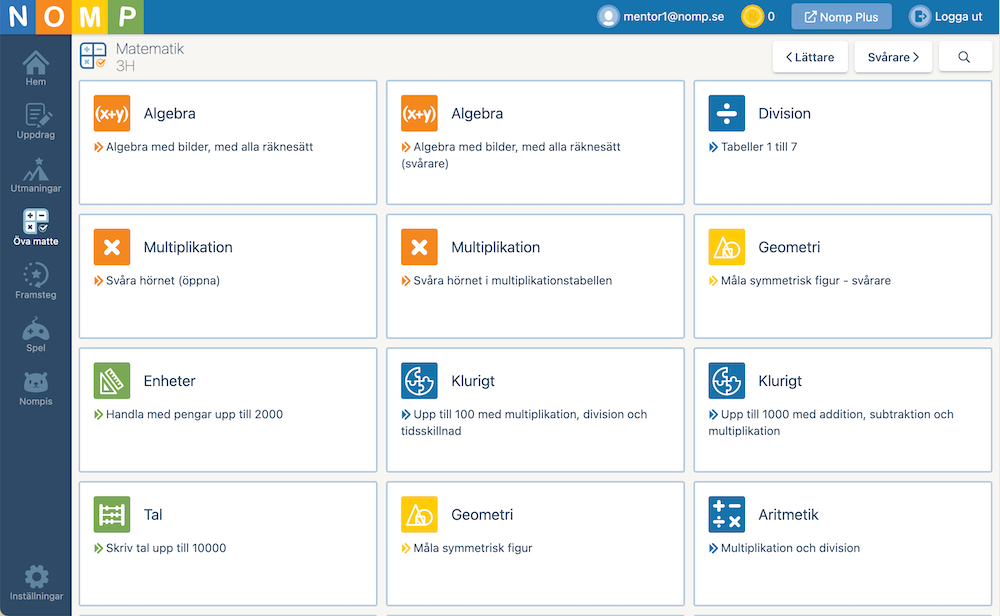Click (x+y) icon of Algebra svårare card
Screen dimensions: 1000x616
click(419, 114)
